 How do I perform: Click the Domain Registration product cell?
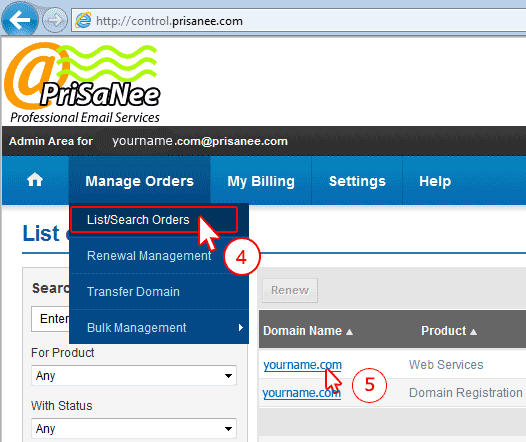pyautogui.click(x=466, y=393)
